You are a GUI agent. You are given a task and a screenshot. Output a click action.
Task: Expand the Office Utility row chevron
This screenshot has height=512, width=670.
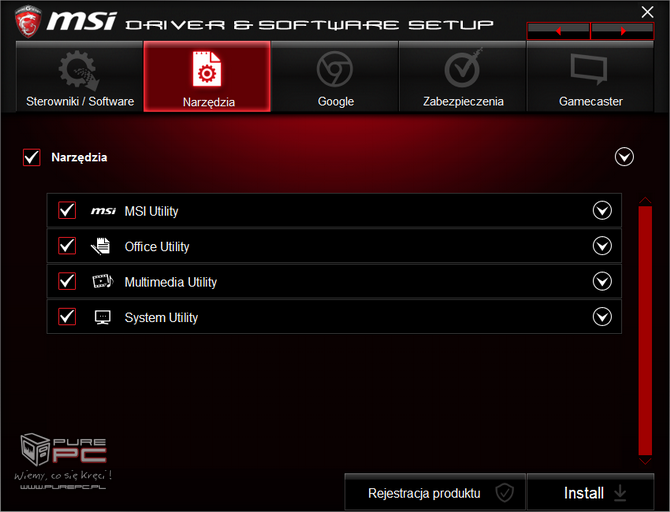(x=602, y=246)
